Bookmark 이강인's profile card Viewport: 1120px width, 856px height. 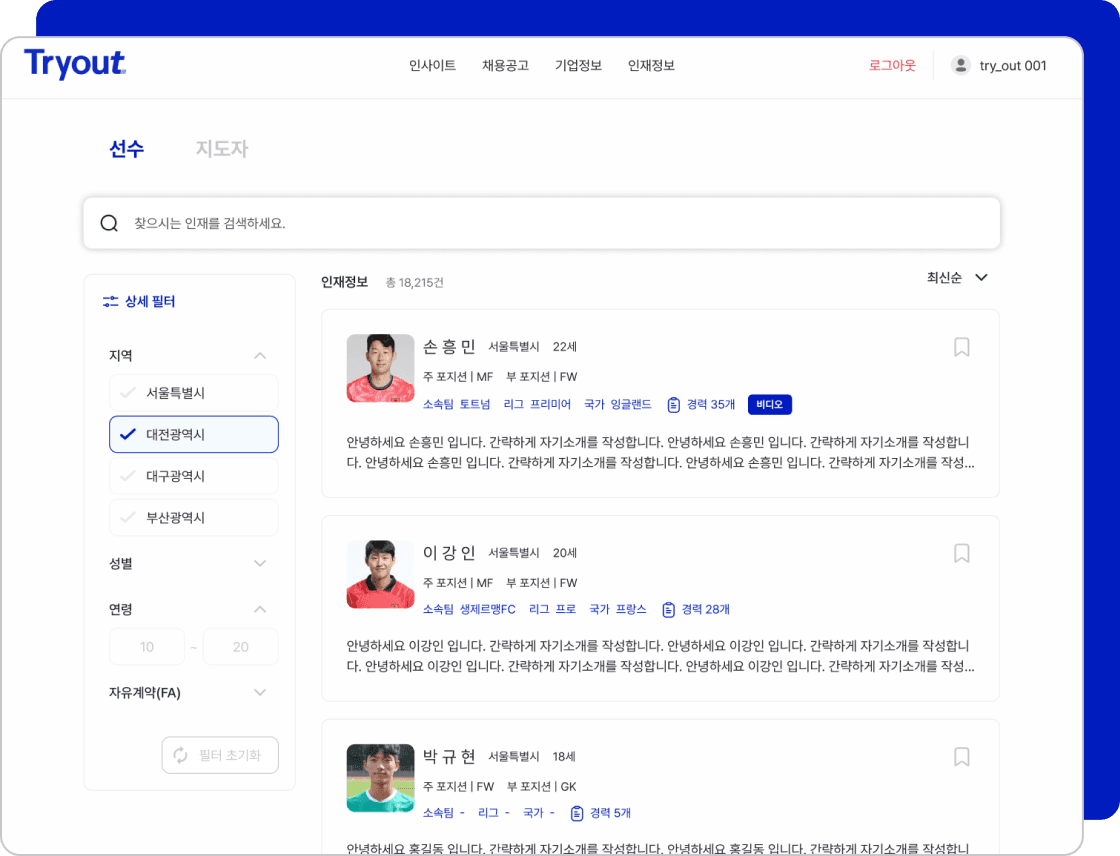pos(961,553)
